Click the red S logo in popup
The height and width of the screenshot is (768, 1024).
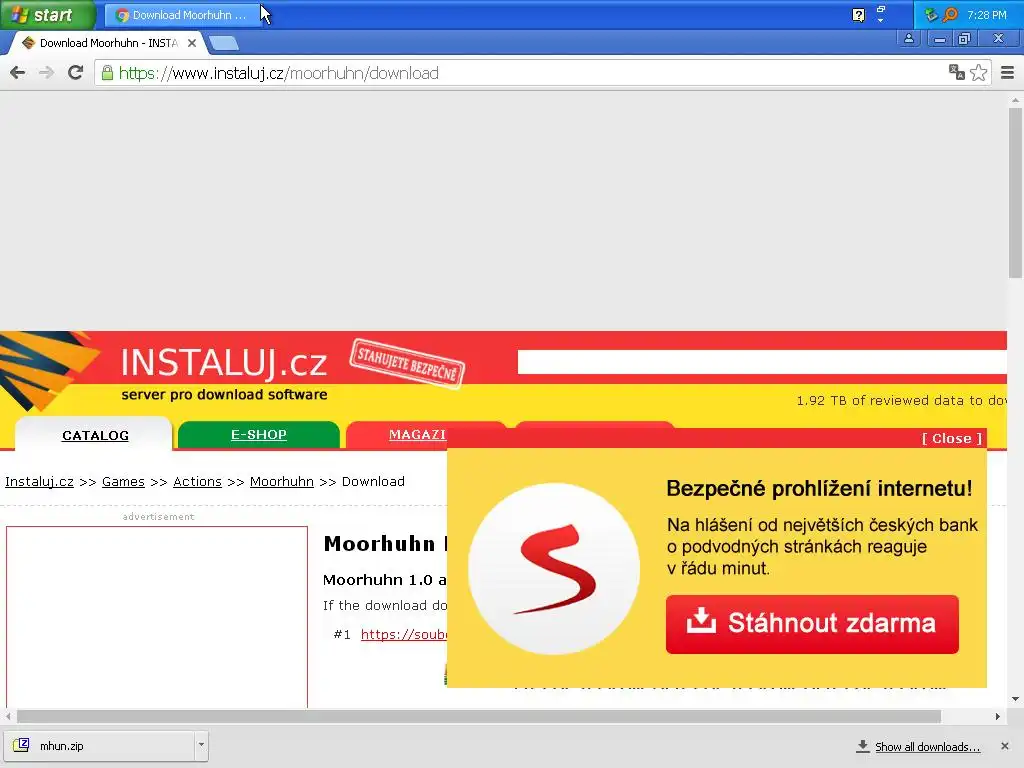tap(554, 569)
